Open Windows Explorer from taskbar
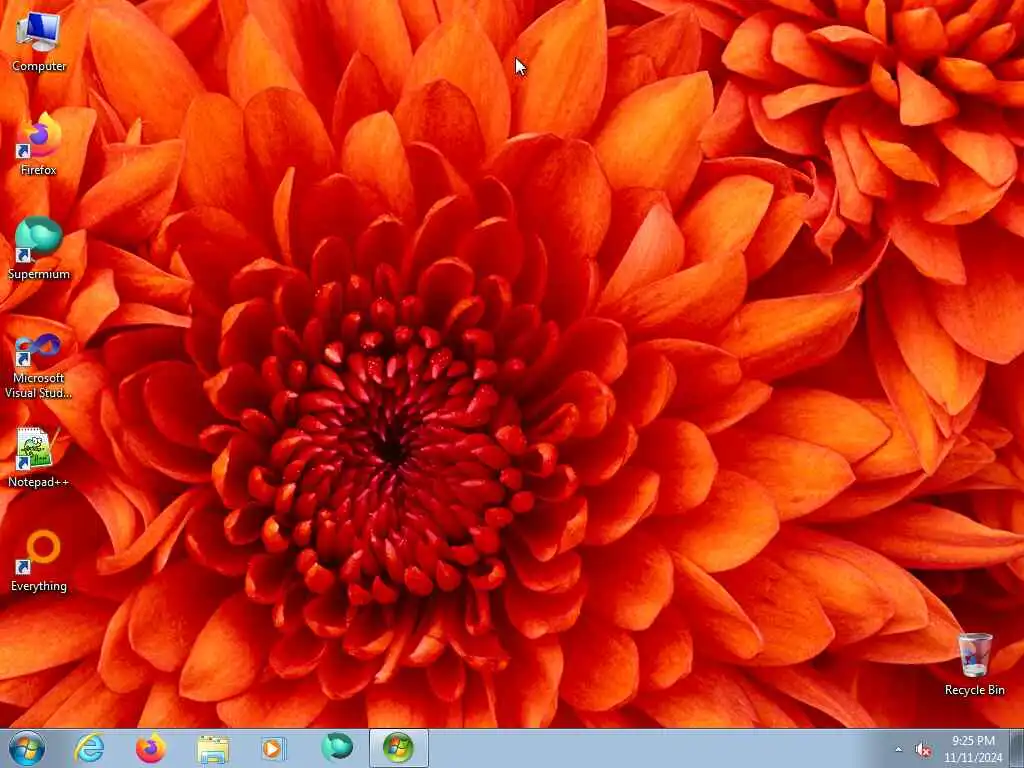This screenshot has height=768, width=1024. (212, 748)
